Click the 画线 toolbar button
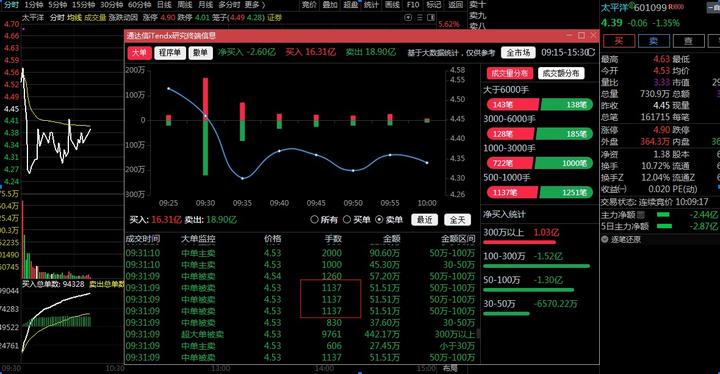Viewport: 720px width, 374px height. click(x=392, y=5)
